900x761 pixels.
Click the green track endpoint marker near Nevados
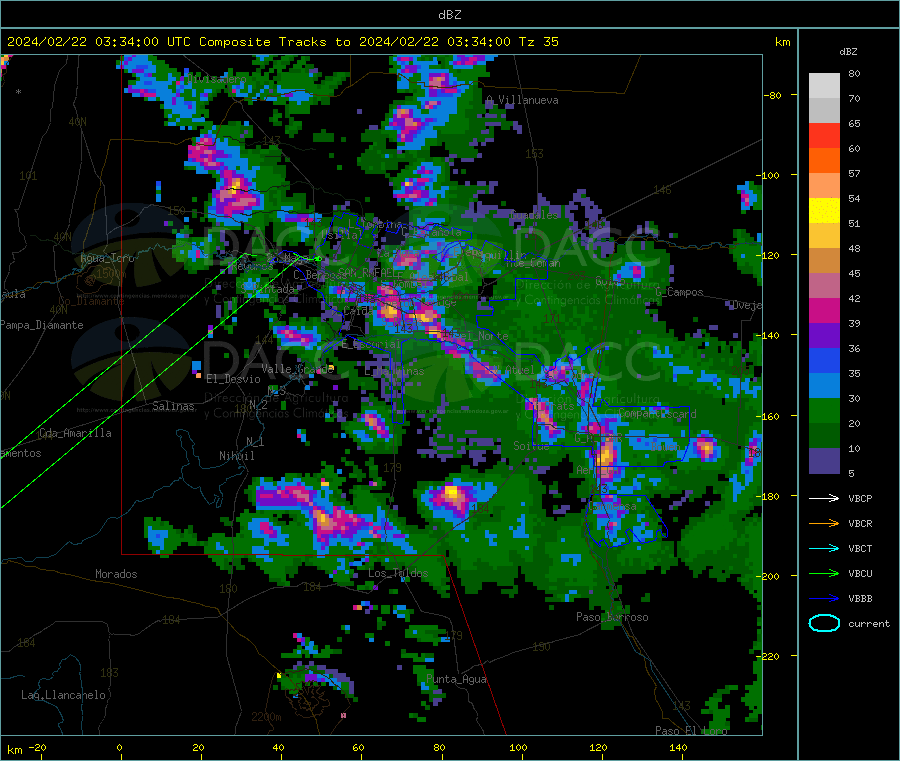[x=319, y=259]
